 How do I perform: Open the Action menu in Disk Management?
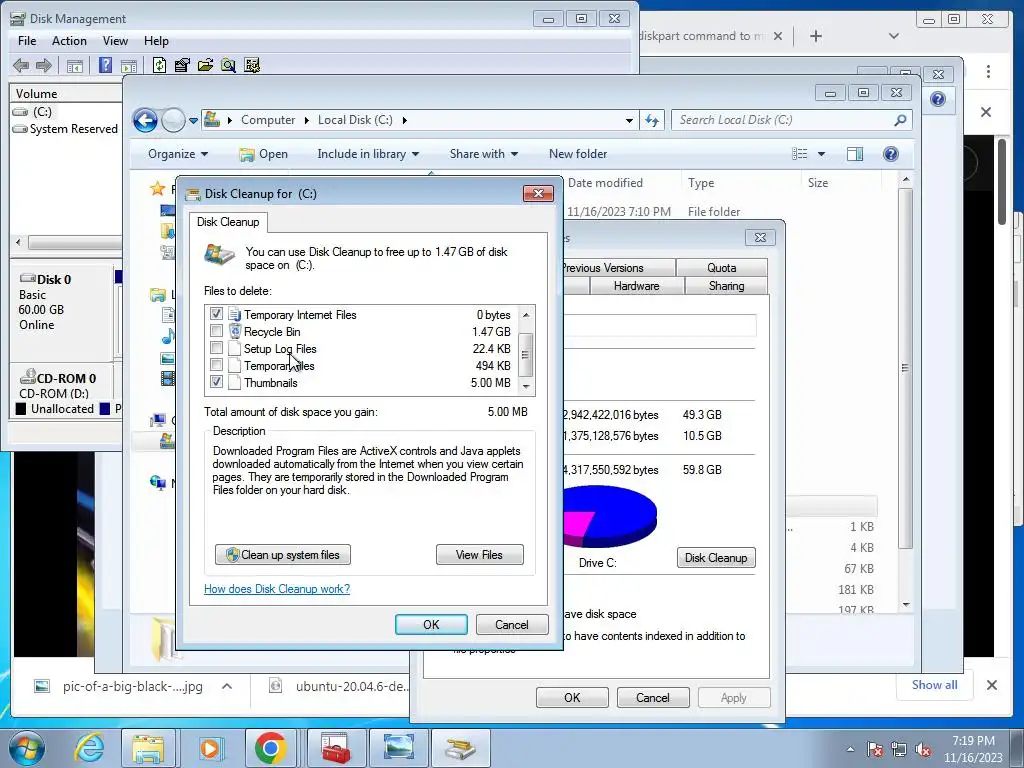[x=69, y=40]
